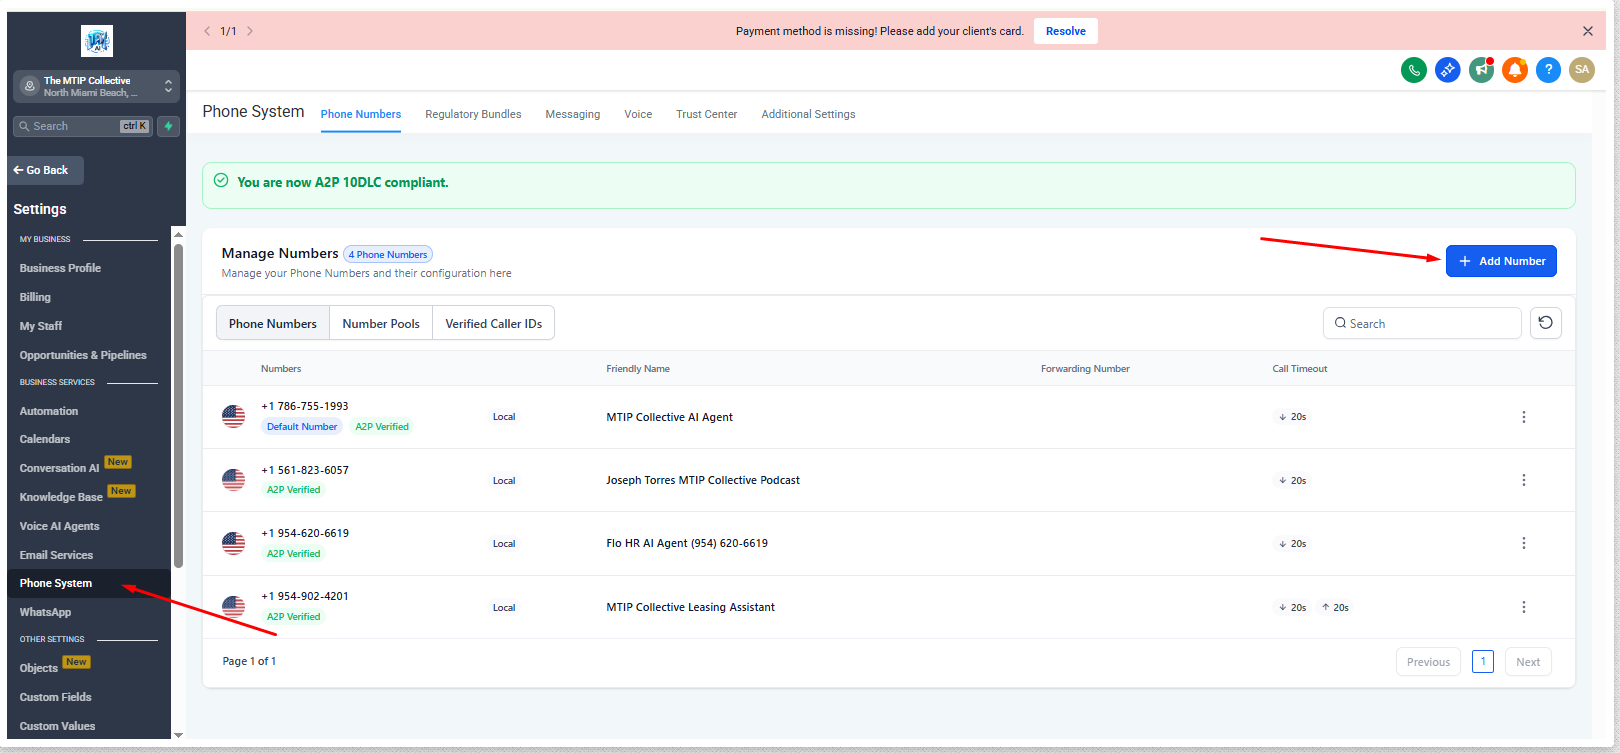This screenshot has width=1620, height=753.
Task: Open the orange notifications bell
Action: 1515,70
